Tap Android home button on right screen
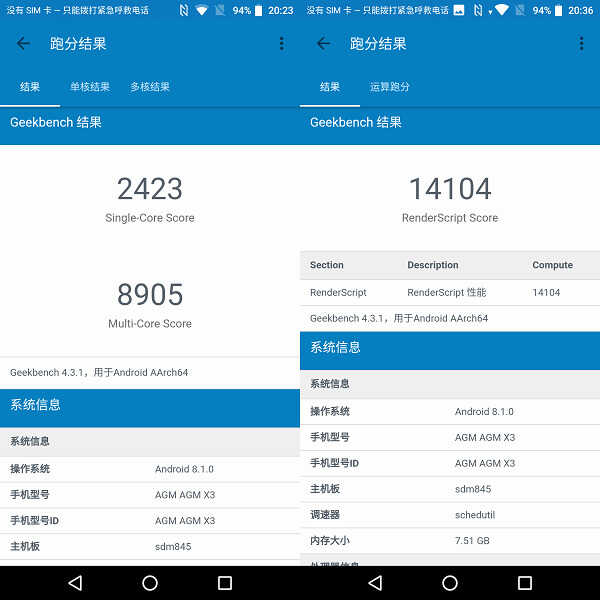 [450, 583]
